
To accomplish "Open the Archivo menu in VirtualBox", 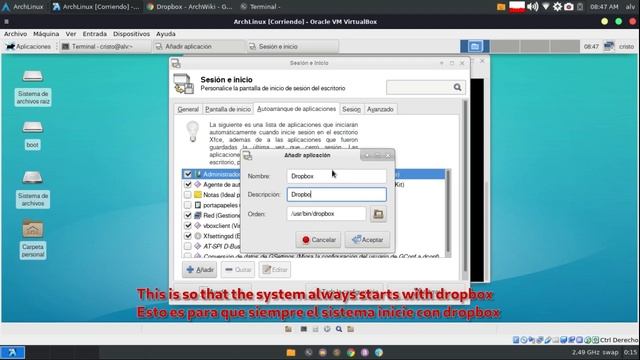I will tap(16, 34).
